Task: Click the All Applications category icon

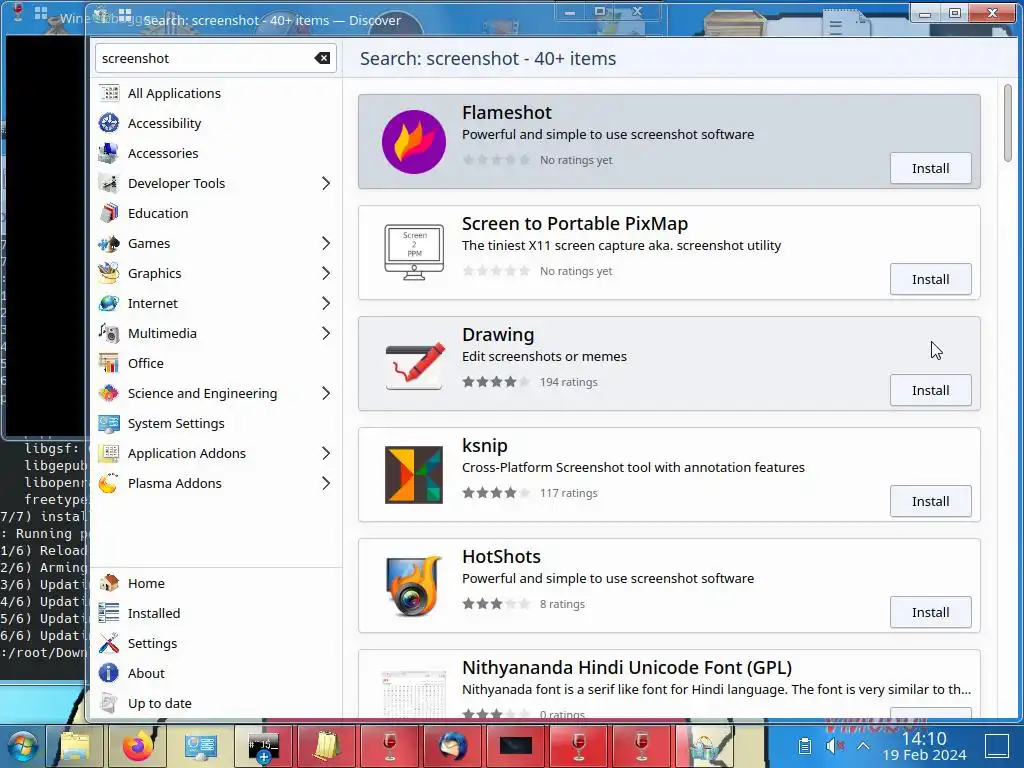Action: pos(109,93)
